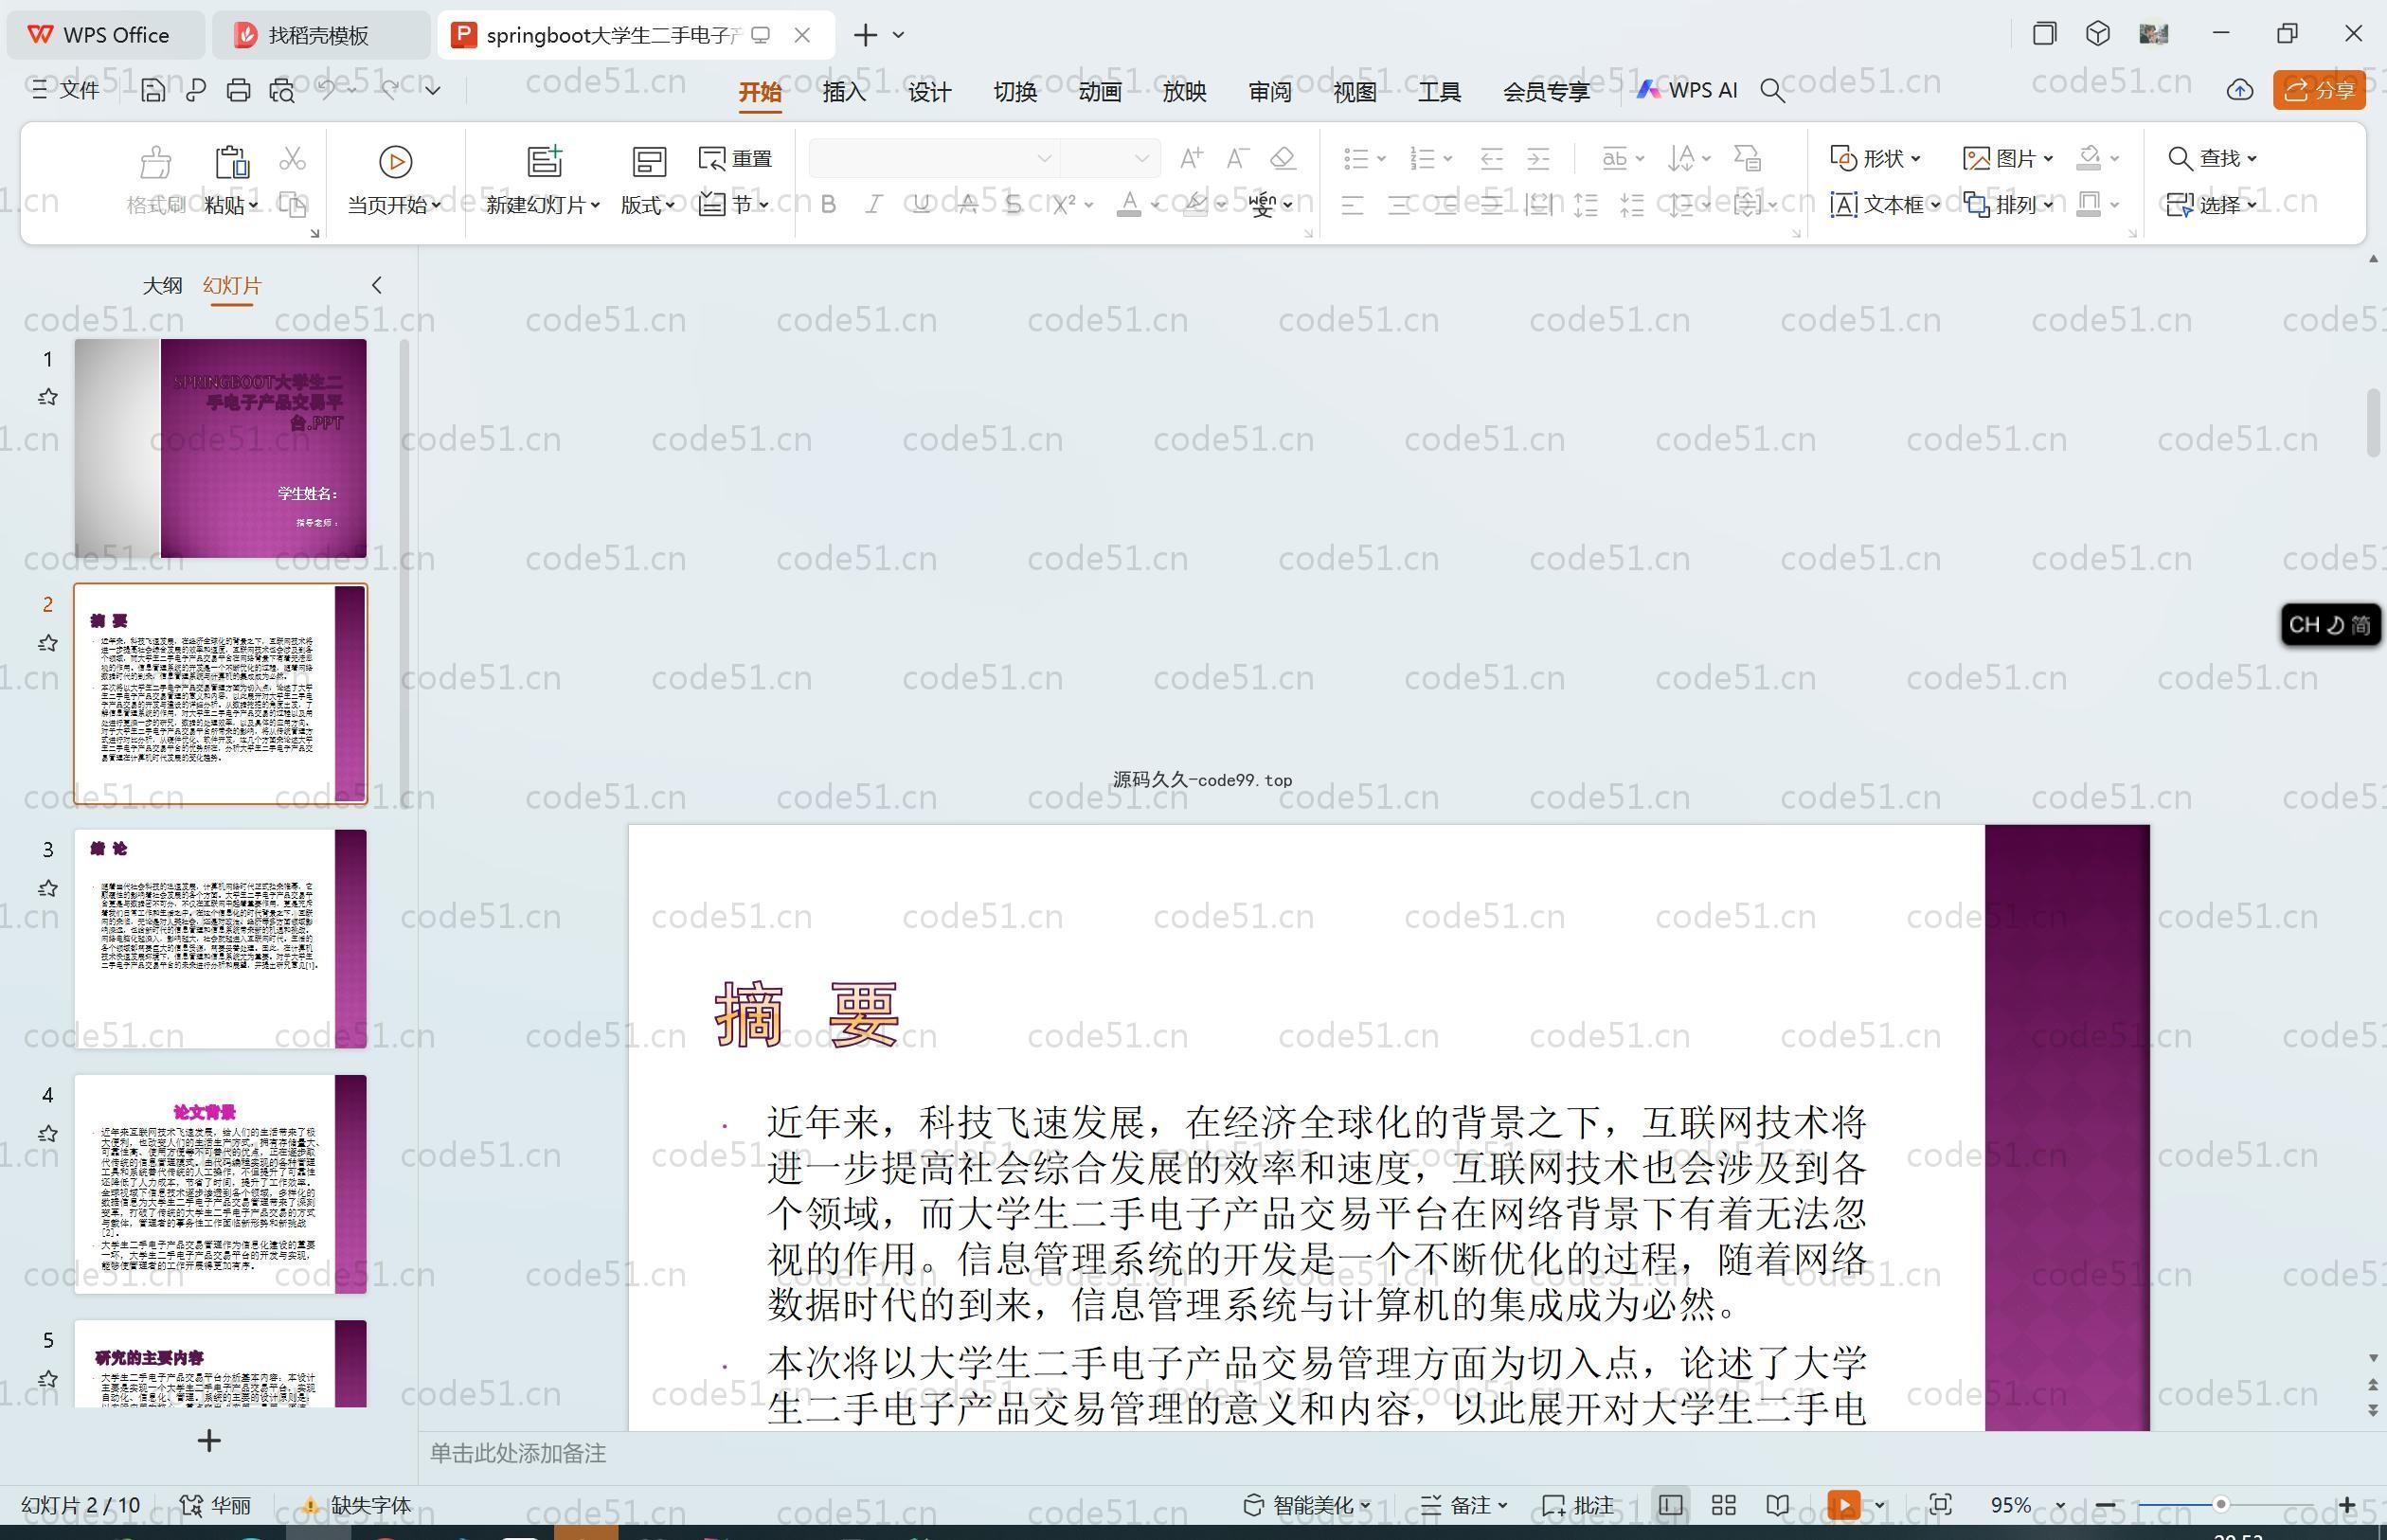
Task: Click the Decrease indent icon
Action: pos(1491,158)
